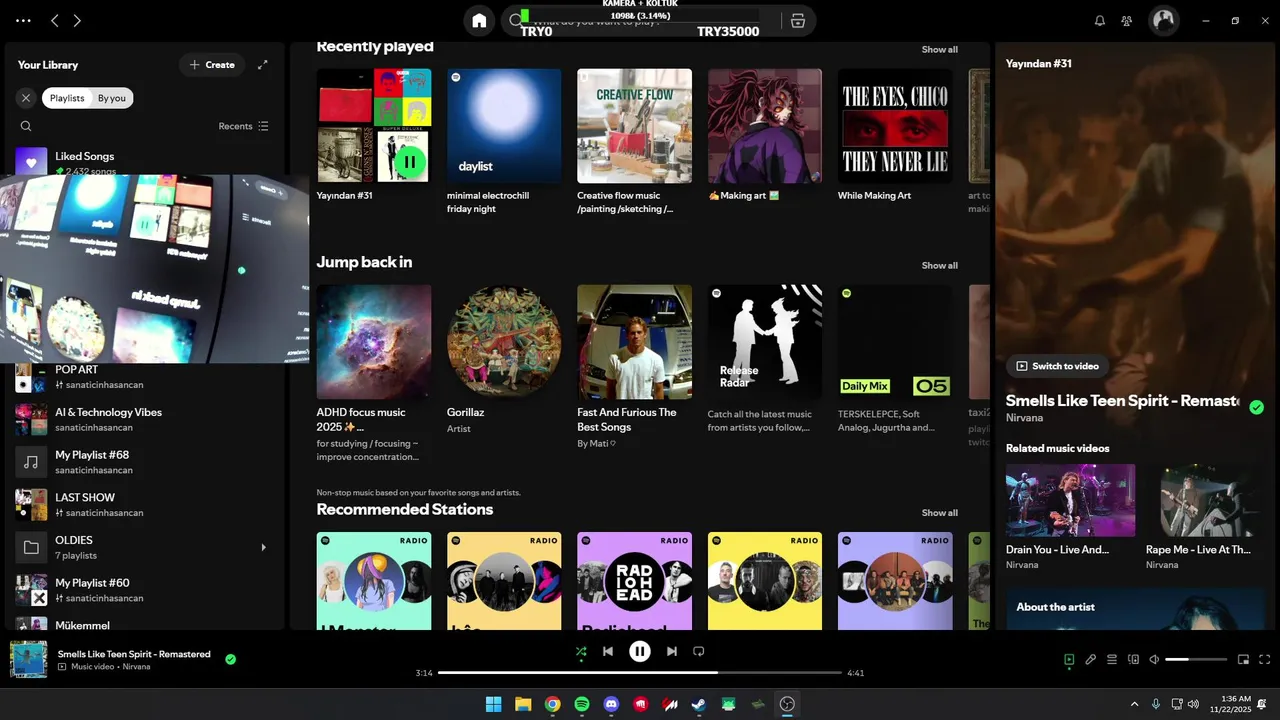The image size is (1280, 720).
Task: Select the Playlists filter chip
Action: (67, 98)
